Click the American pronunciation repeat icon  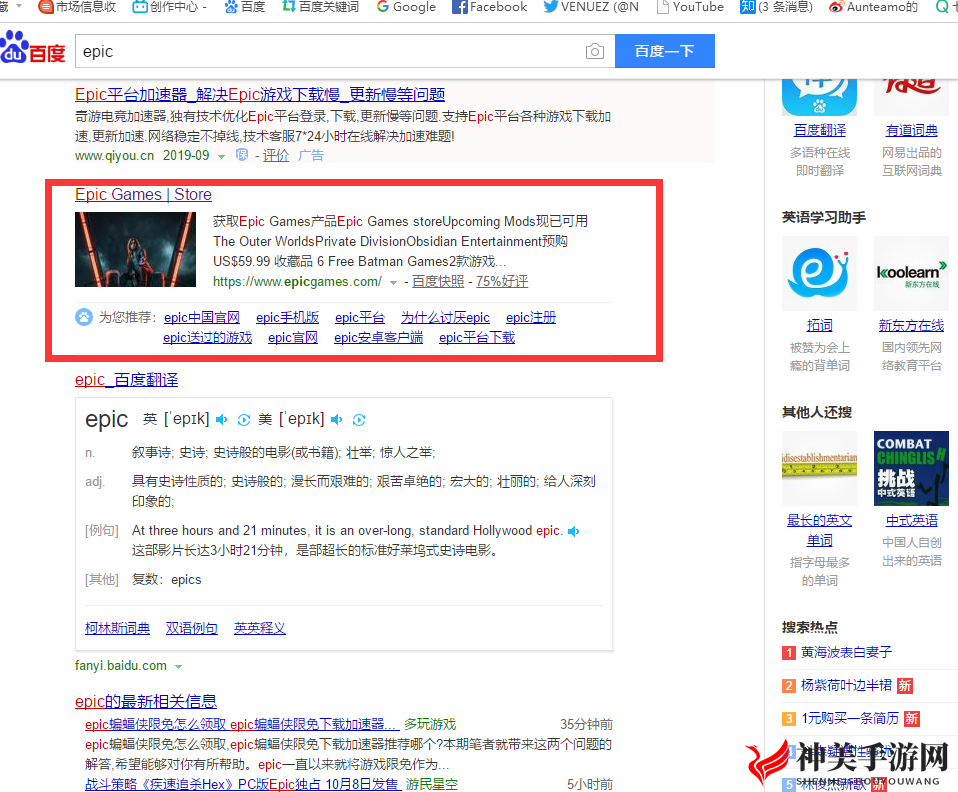[x=359, y=419]
